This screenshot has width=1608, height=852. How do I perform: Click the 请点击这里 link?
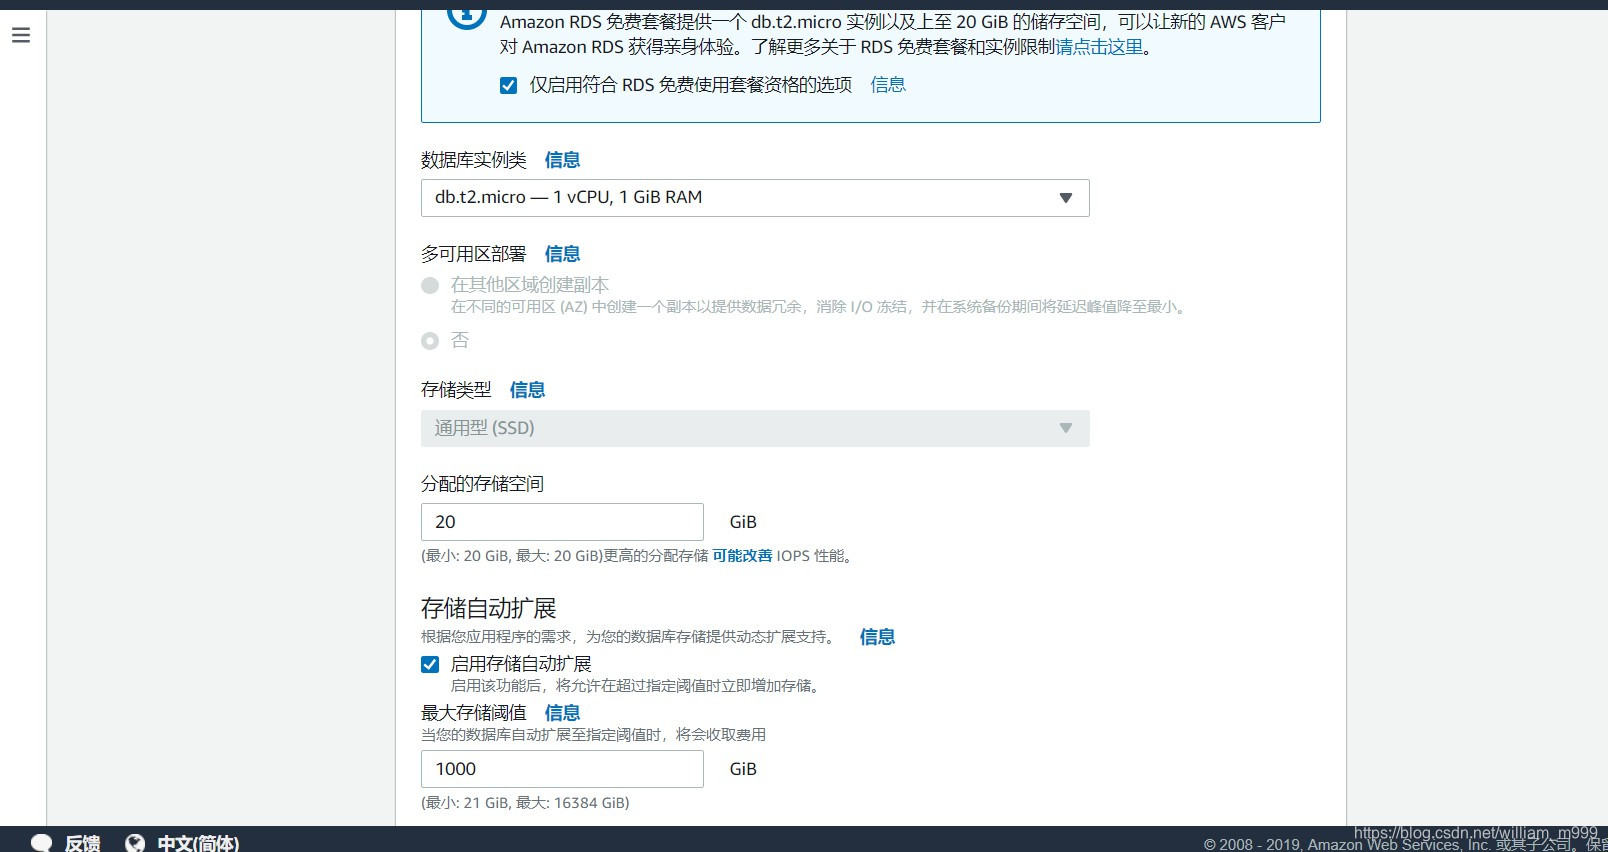coord(1099,47)
